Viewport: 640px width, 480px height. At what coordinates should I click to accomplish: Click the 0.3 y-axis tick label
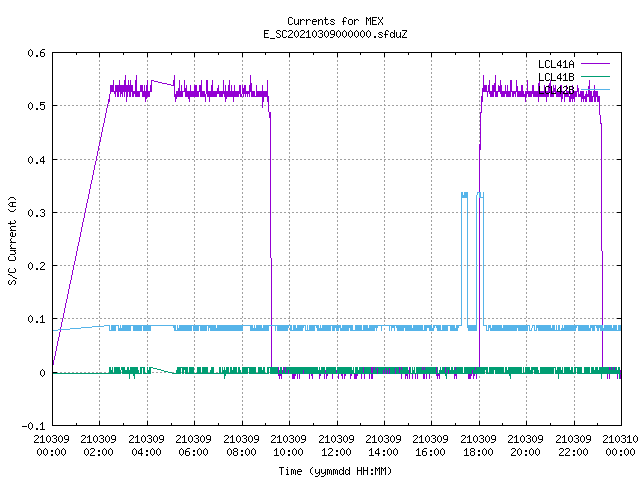[36, 213]
